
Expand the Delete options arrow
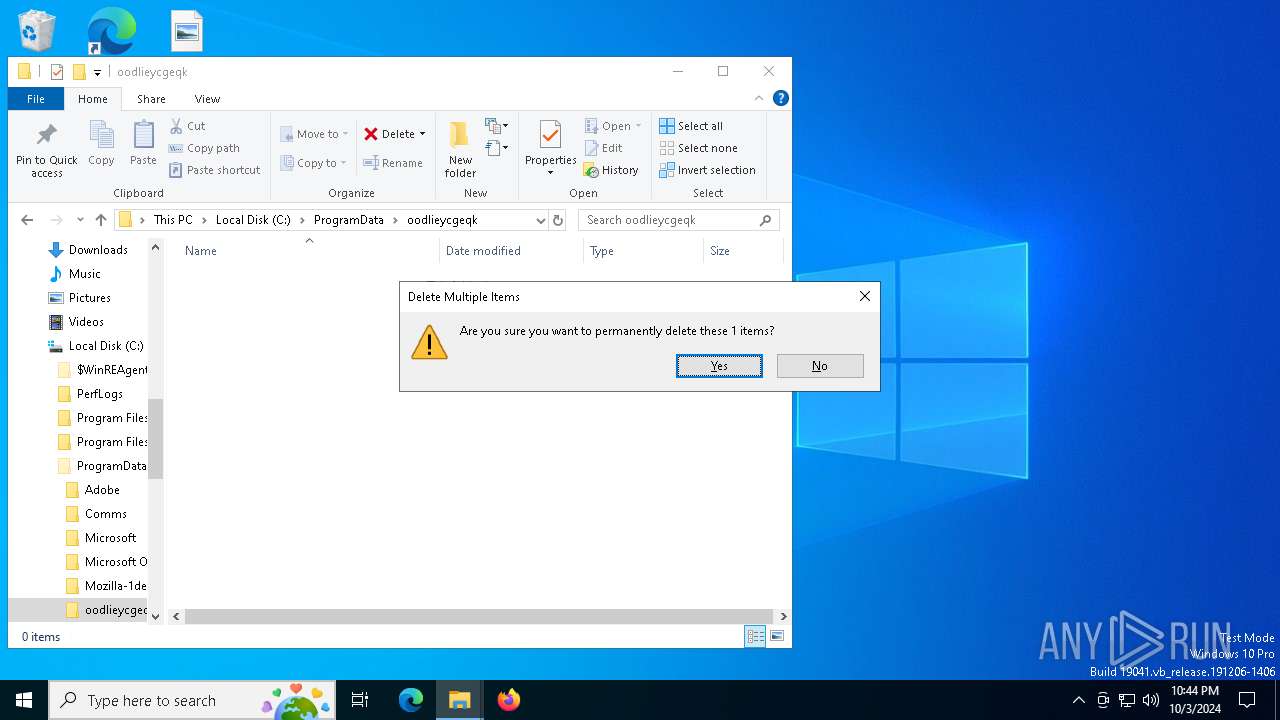point(422,134)
